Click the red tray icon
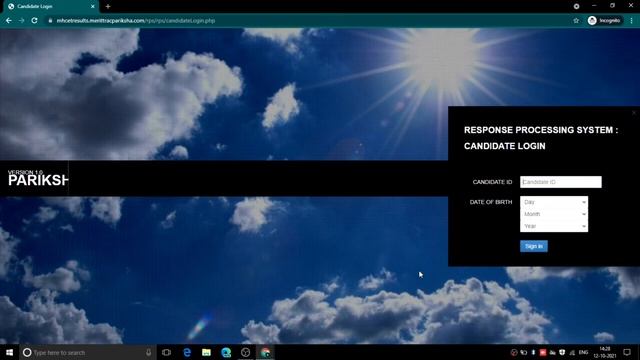 click(543, 352)
